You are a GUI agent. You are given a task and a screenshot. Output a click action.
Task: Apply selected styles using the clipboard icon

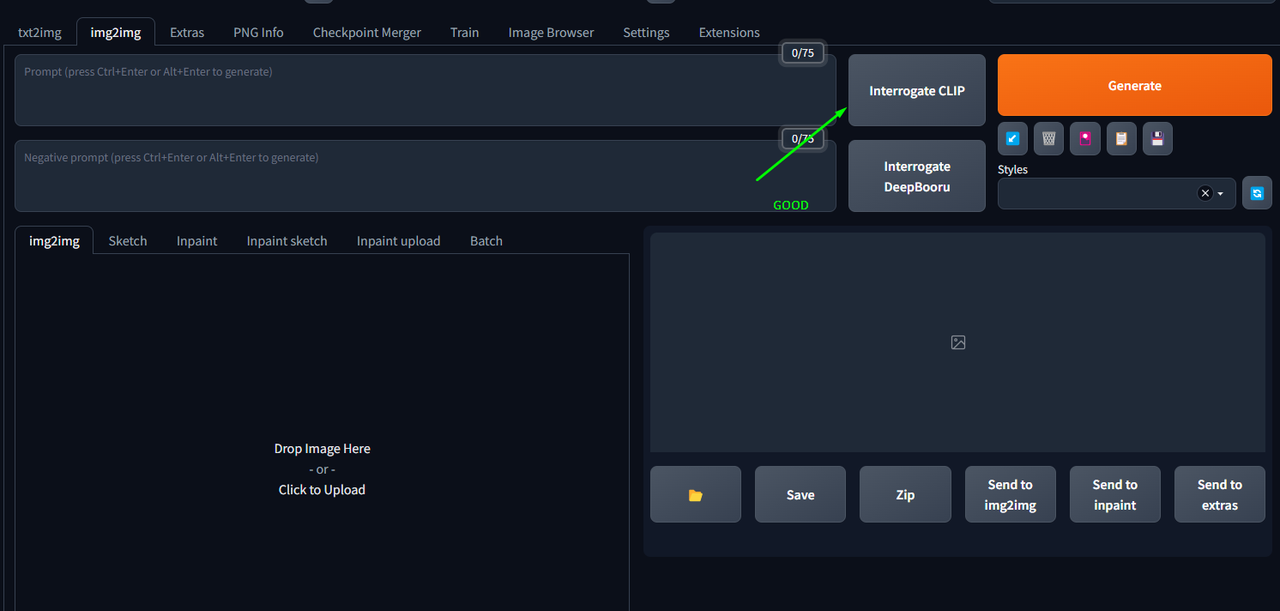1121,139
